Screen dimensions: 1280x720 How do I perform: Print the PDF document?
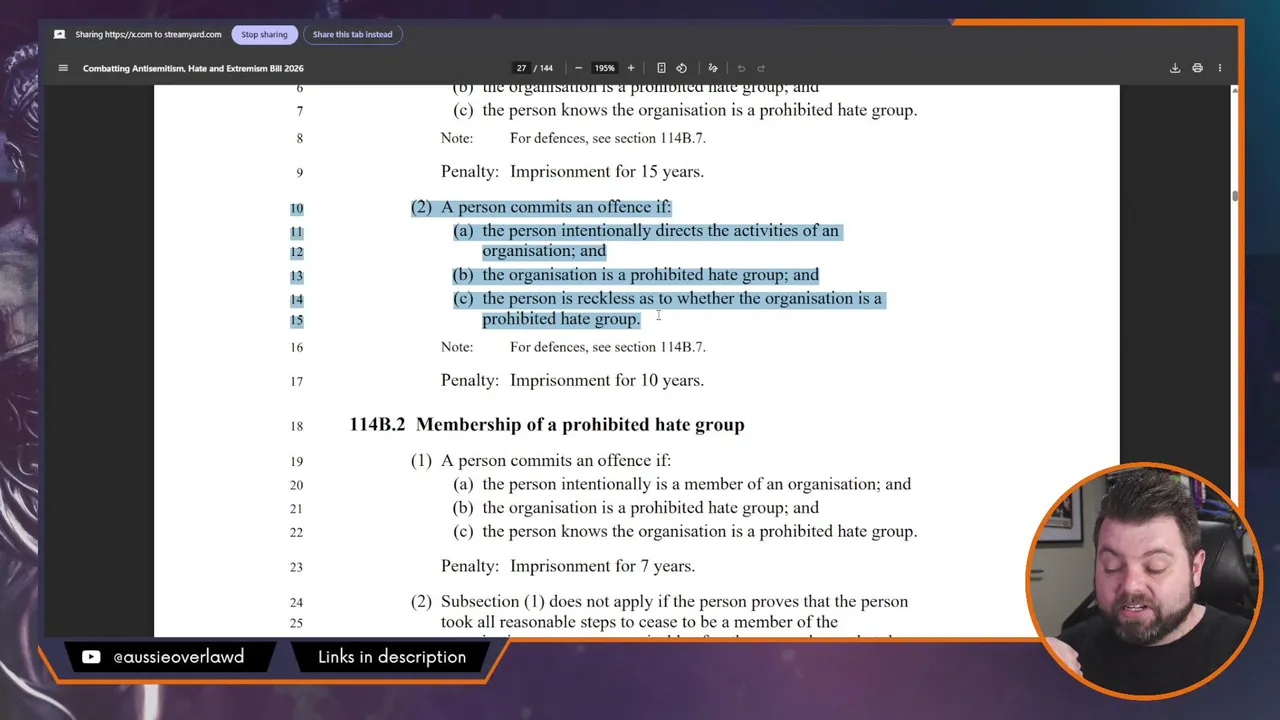tap(1197, 68)
